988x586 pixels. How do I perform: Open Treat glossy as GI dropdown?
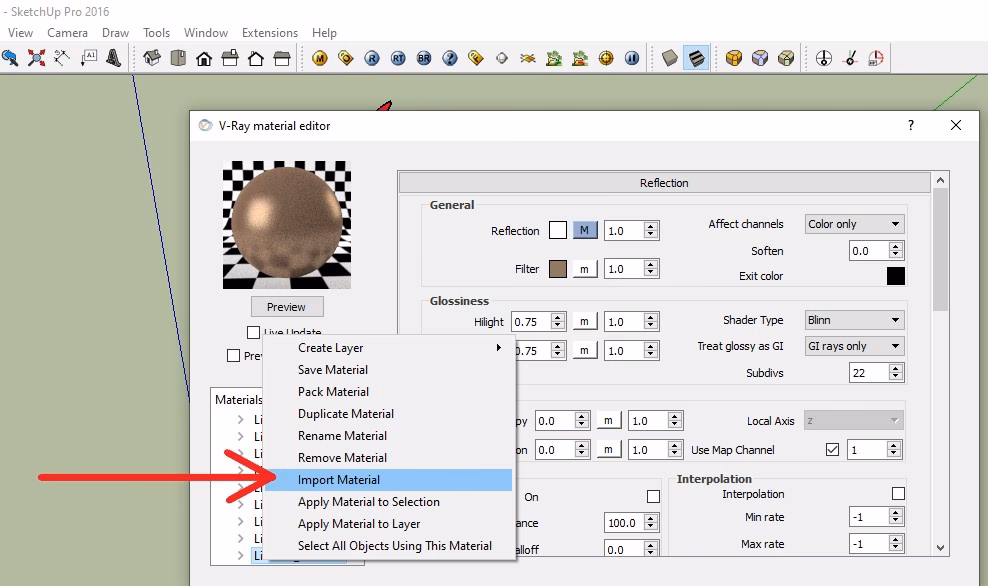click(854, 346)
